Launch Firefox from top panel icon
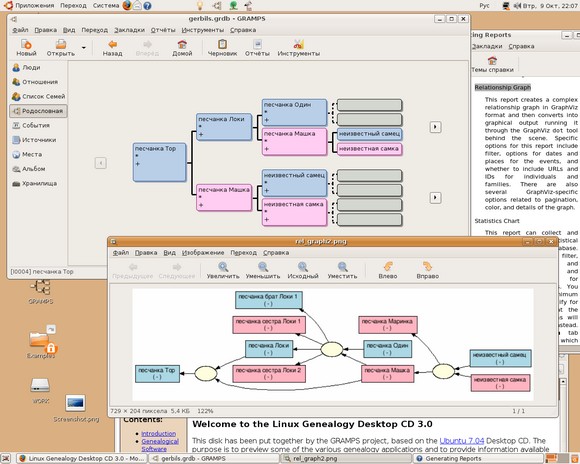This screenshot has width=580, height=464. 127,6
